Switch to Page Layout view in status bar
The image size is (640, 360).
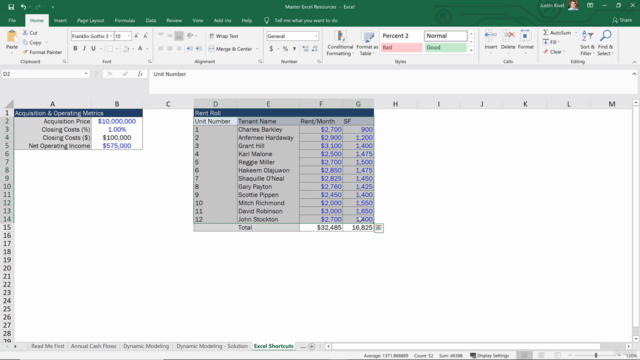[x=541, y=356]
